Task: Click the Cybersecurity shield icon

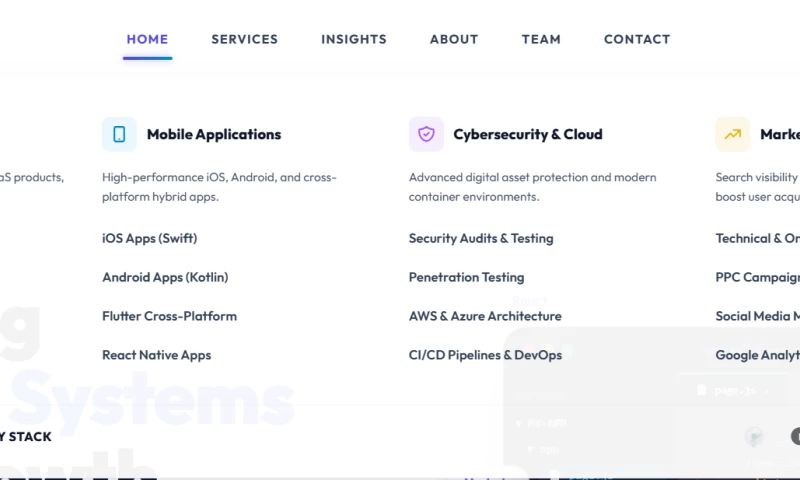Action: tap(426, 134)
